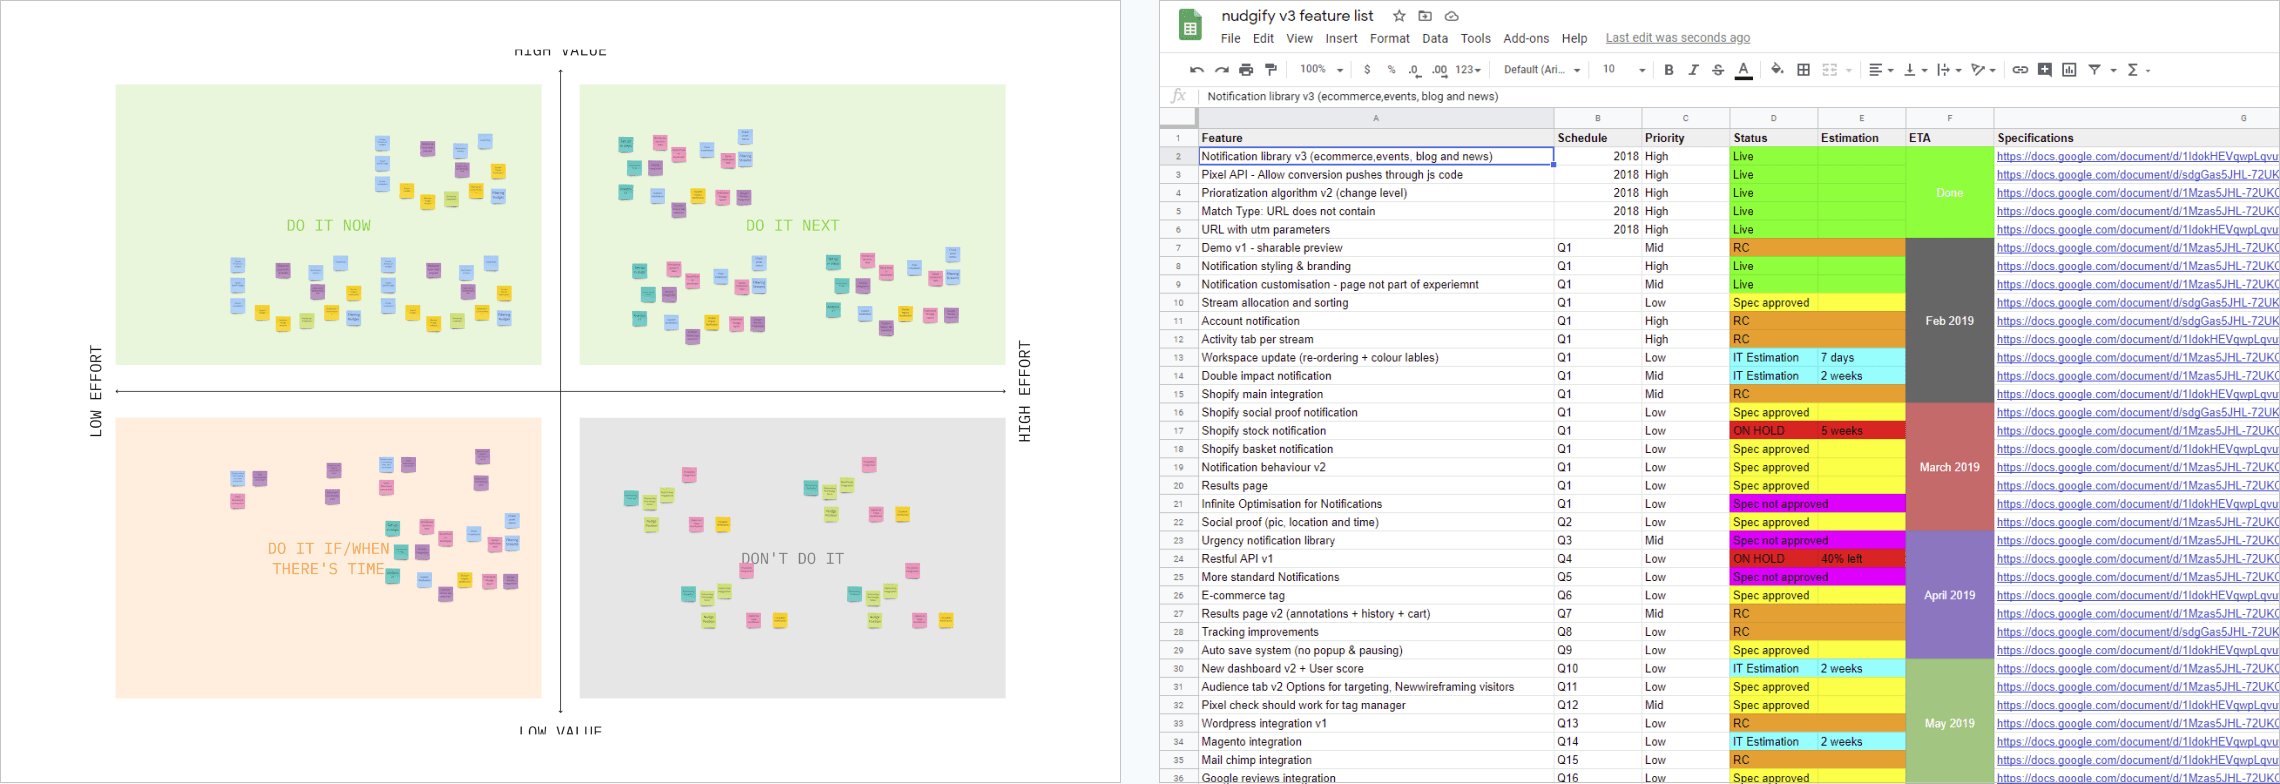Toggle italic formatting
The width and height of the screenshot is (2280, 784).
[x=1693, y=70]
